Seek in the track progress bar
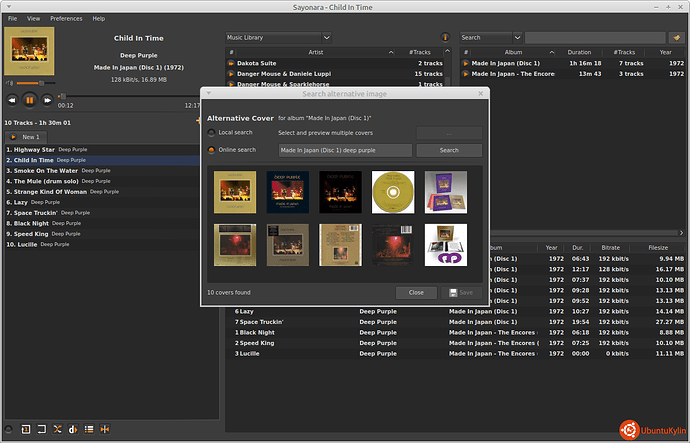Screen dimensions: 690x443 [128, 96]
